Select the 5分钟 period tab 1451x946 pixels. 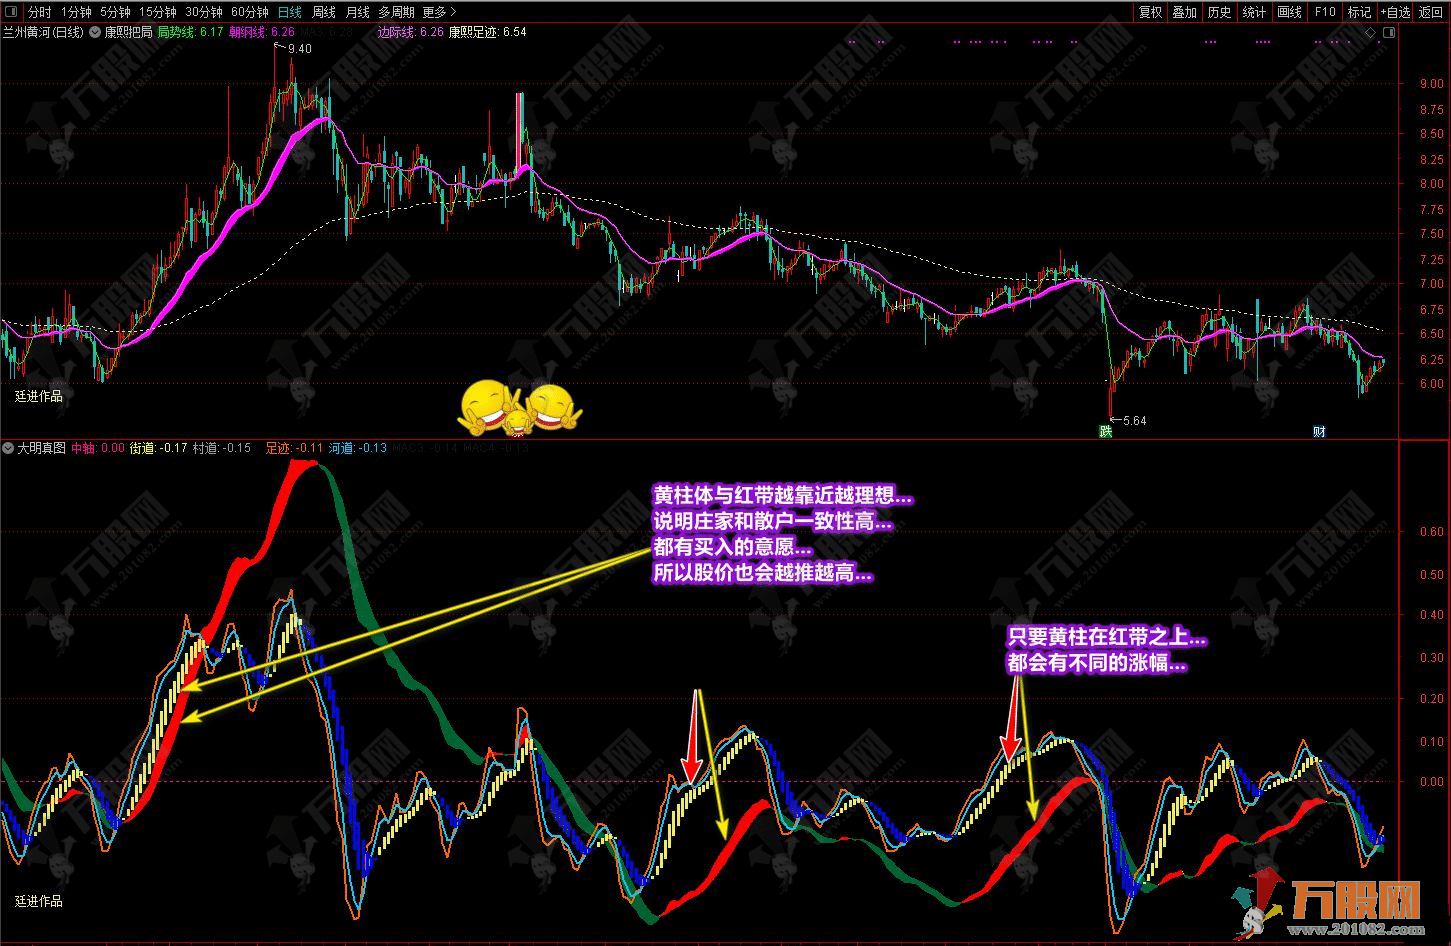click(115, 12)
